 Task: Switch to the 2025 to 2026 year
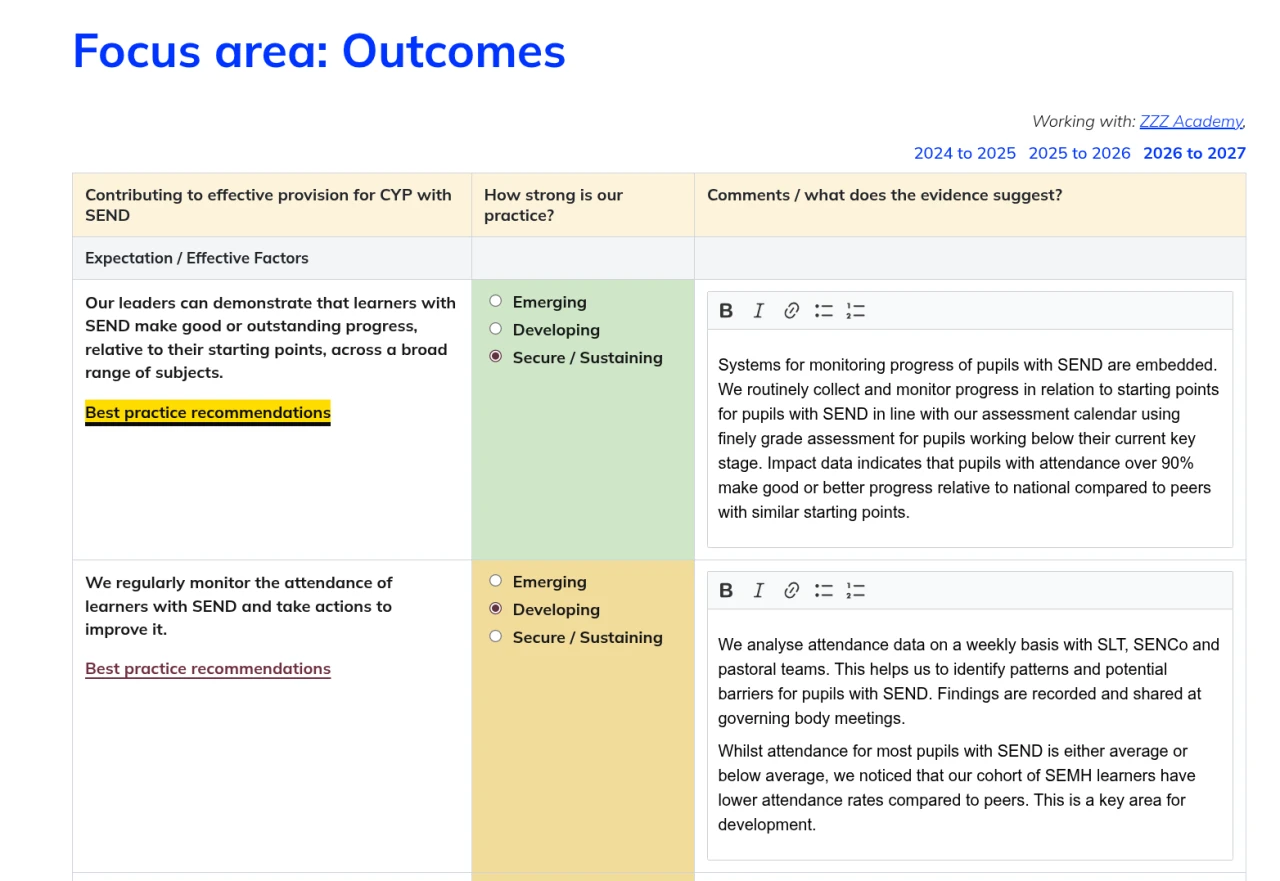[1080, 153]
